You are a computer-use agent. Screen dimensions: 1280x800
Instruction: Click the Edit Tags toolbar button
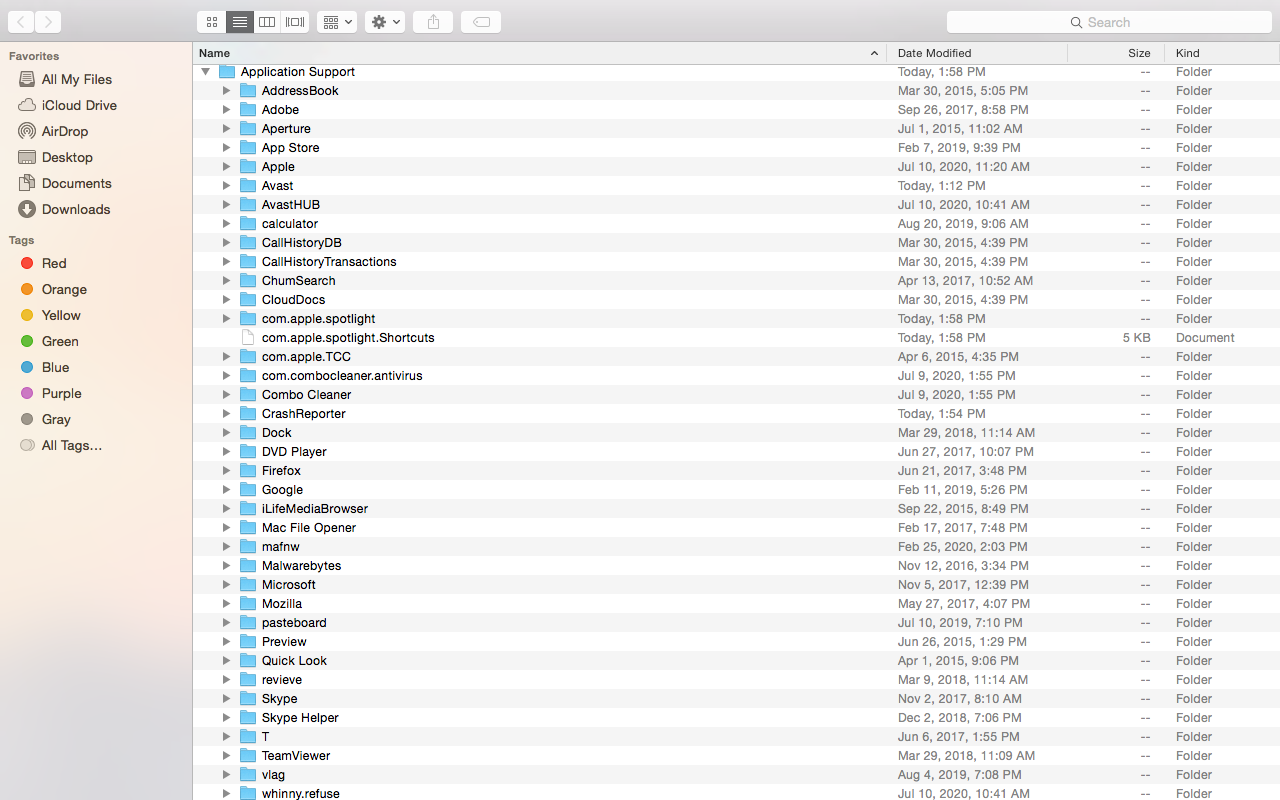tap(481, 22)
